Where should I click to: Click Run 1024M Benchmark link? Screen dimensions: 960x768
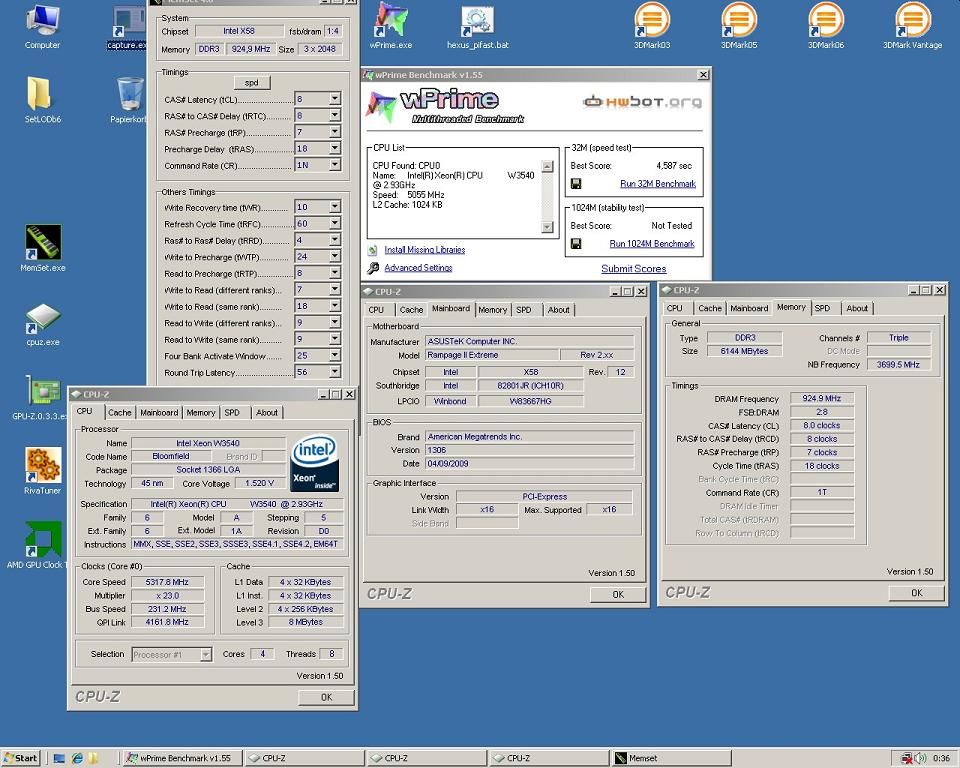[x=651, y=244]
